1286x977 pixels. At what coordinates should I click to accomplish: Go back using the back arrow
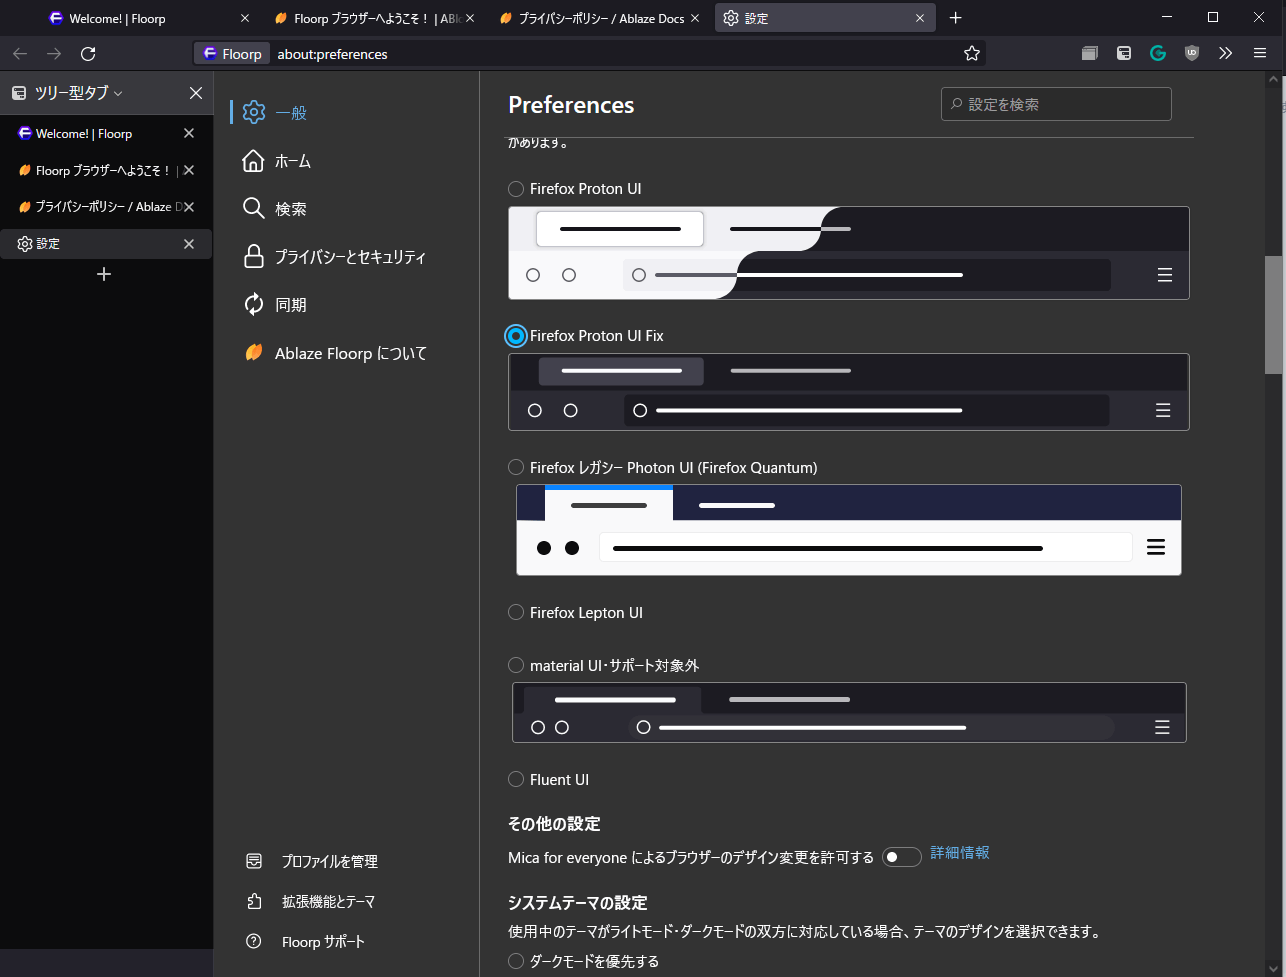20,54
